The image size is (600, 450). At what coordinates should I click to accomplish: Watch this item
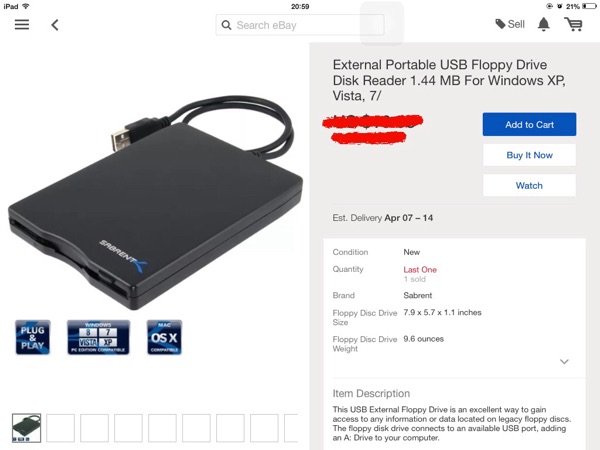click(x=529, y=186)
